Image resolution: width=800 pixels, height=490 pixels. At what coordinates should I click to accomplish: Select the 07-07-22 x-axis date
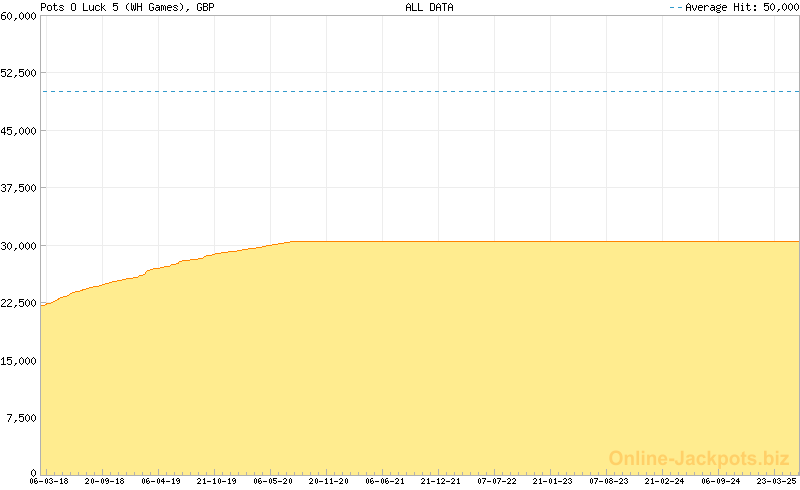497,481
